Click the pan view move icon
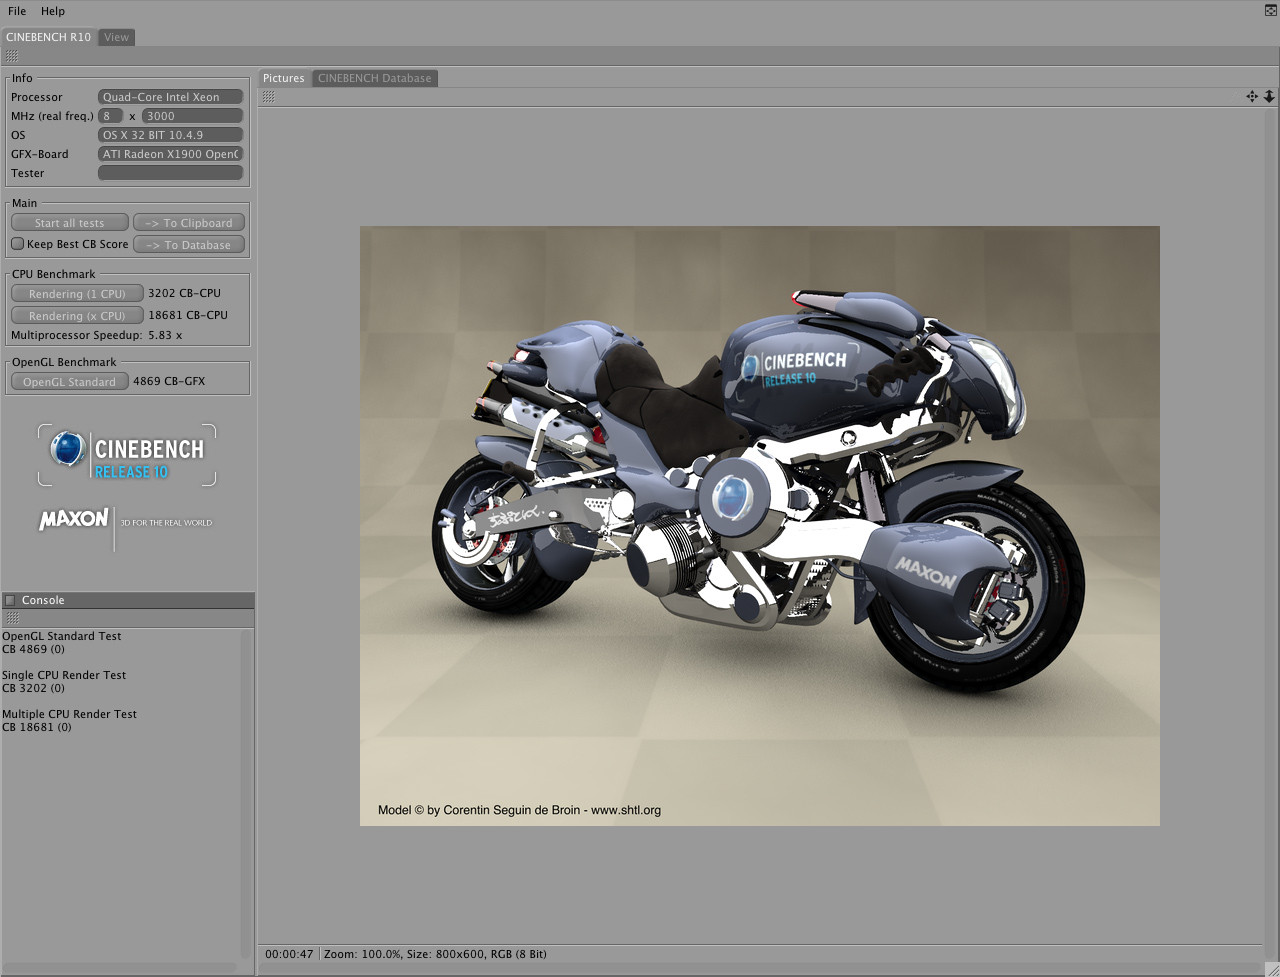This screenshot has width=1280, height=977. point(1252,96)
